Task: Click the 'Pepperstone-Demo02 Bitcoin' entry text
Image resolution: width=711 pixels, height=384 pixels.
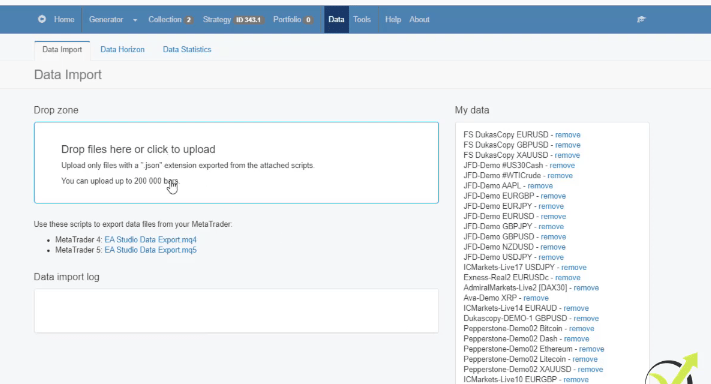Action: tap(513, 329)
